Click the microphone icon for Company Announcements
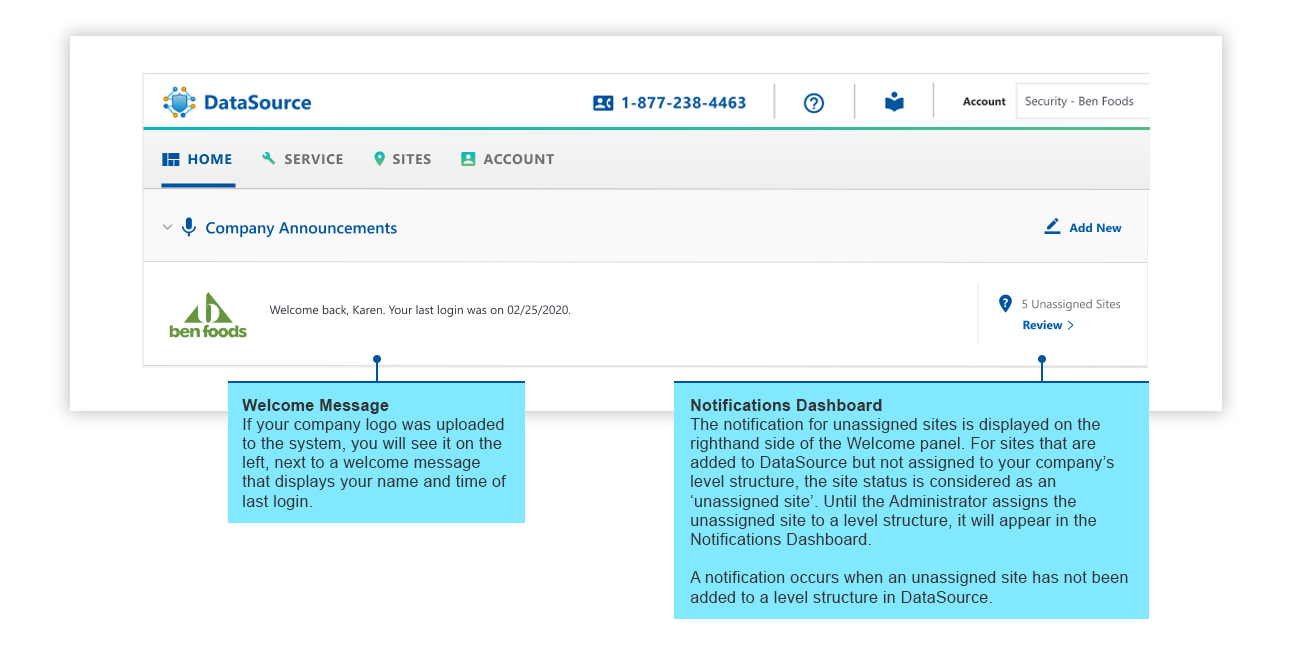This screenshot has width=1291, height=667. point(189,228)
